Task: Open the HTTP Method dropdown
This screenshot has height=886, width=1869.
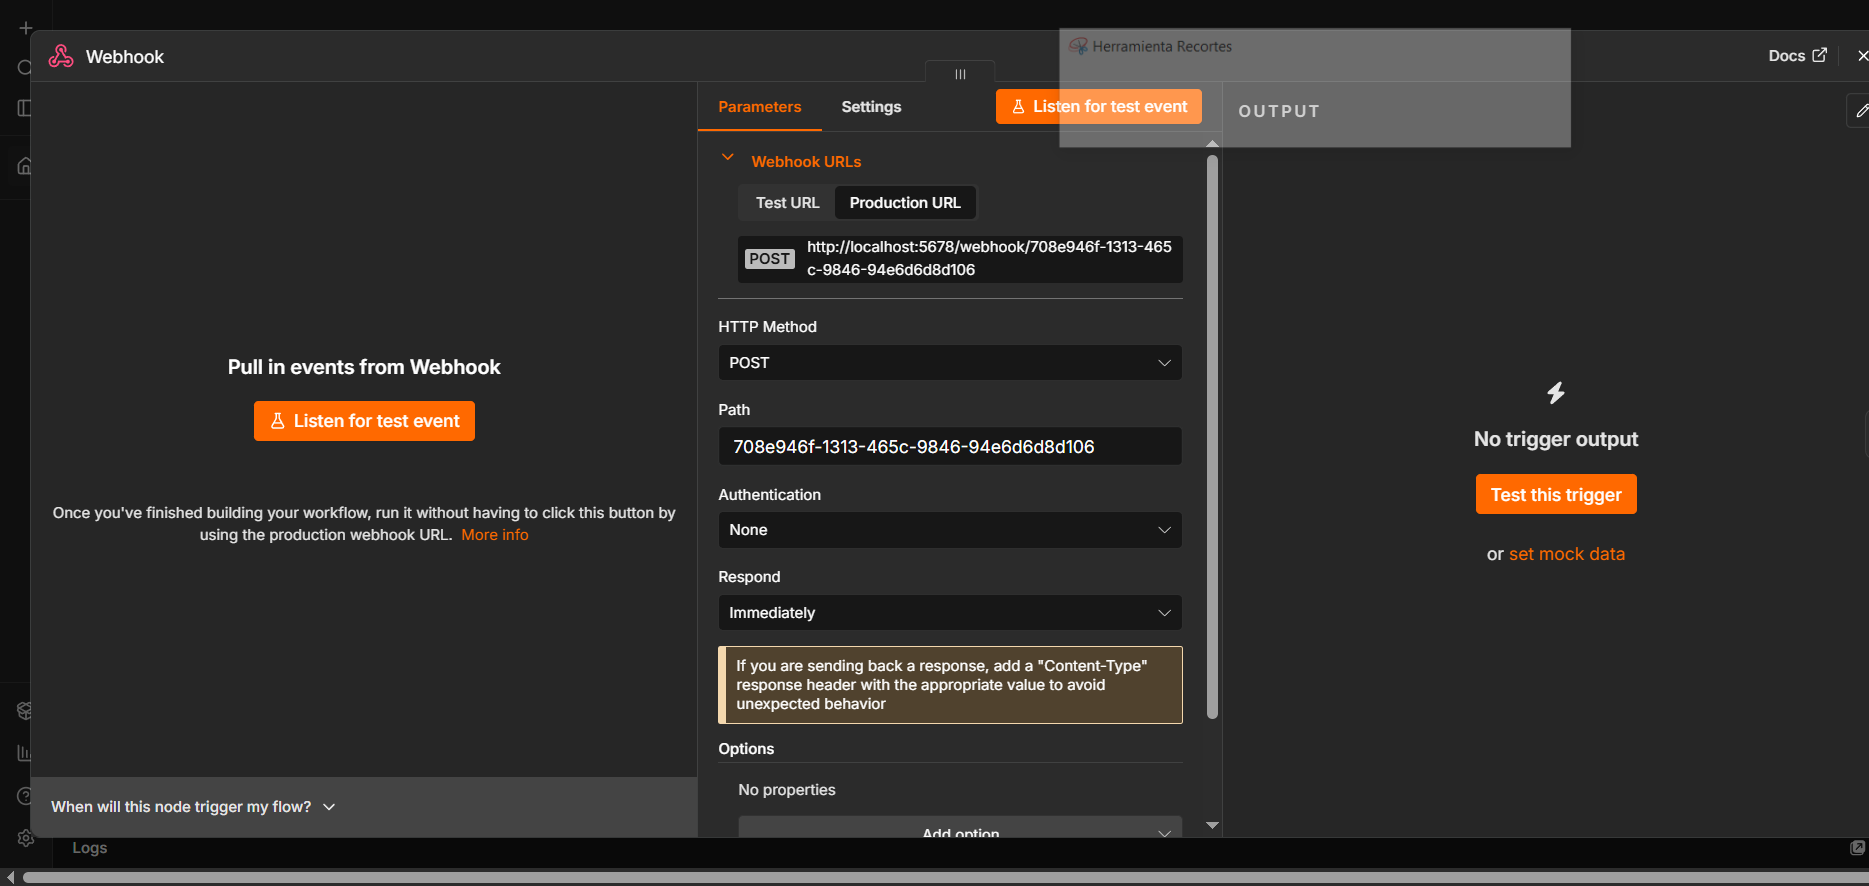Action: [x=950, y=363]
